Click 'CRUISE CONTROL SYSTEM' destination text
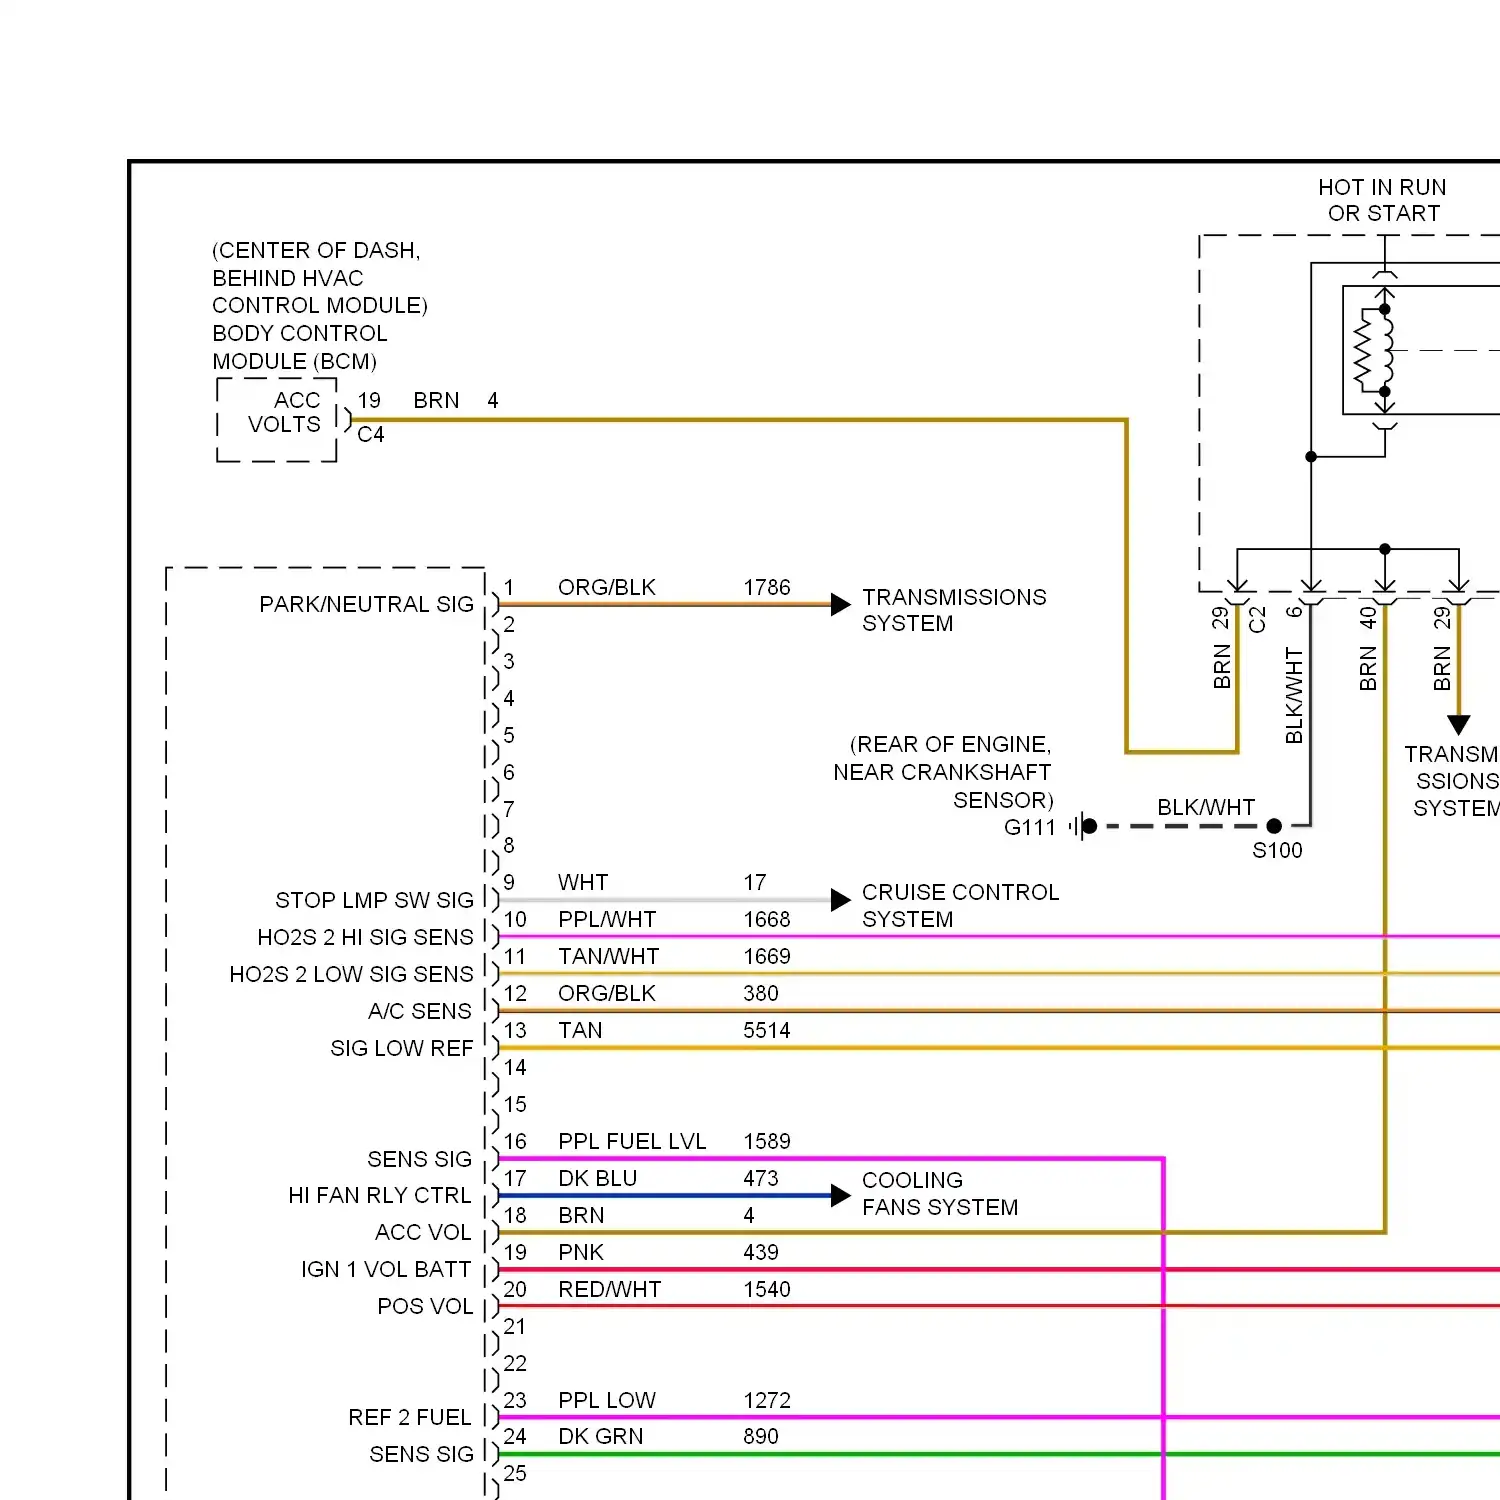 pos(960,905)
